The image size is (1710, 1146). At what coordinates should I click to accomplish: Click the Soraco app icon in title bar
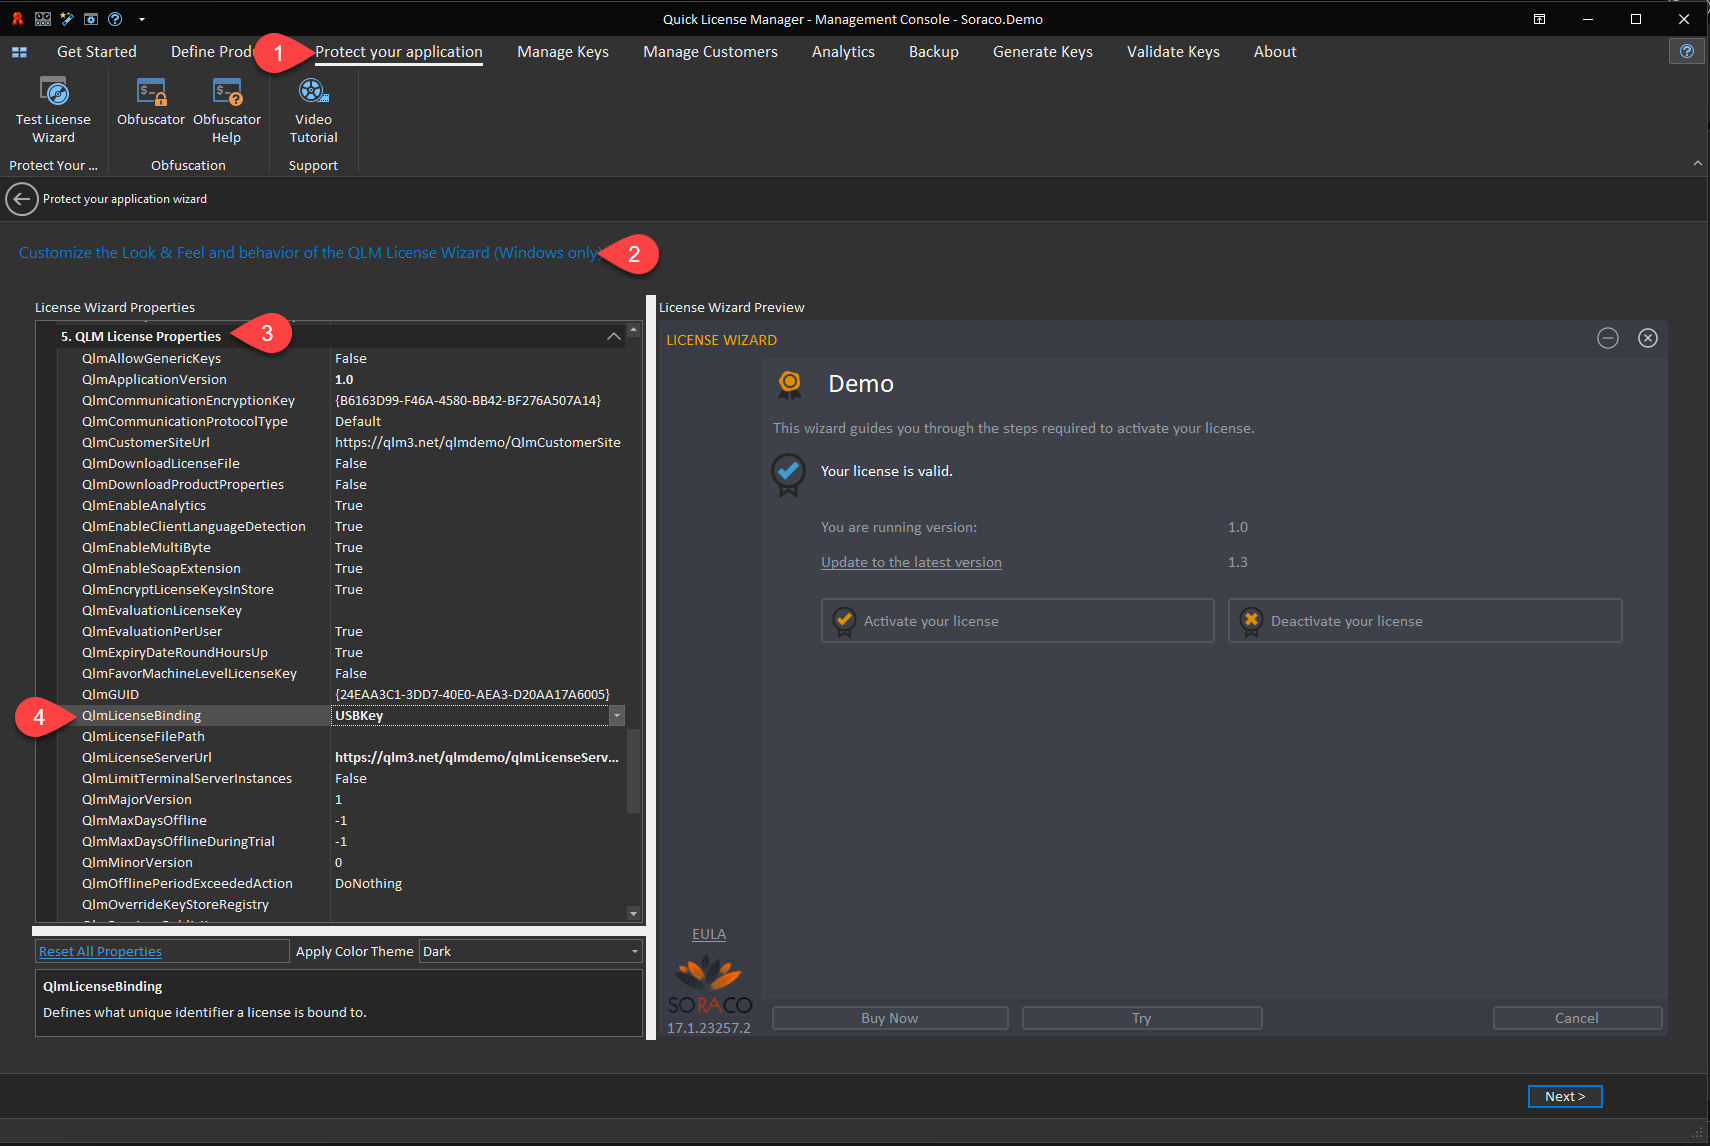[17, 19]
